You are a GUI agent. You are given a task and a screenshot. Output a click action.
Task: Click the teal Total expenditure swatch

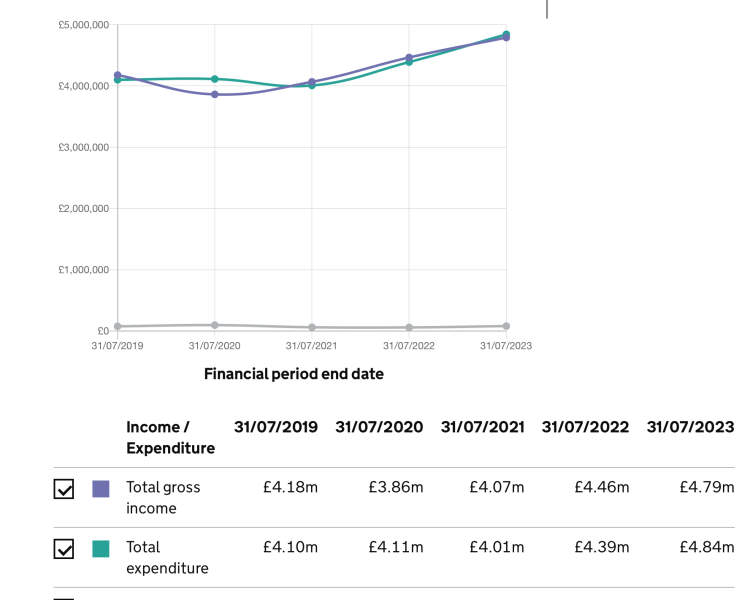point(101,549)
